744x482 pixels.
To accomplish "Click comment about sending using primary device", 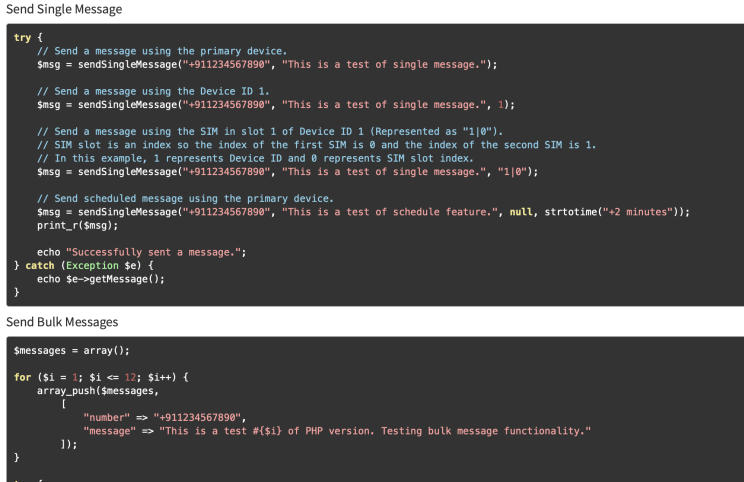I will point(162,51).
